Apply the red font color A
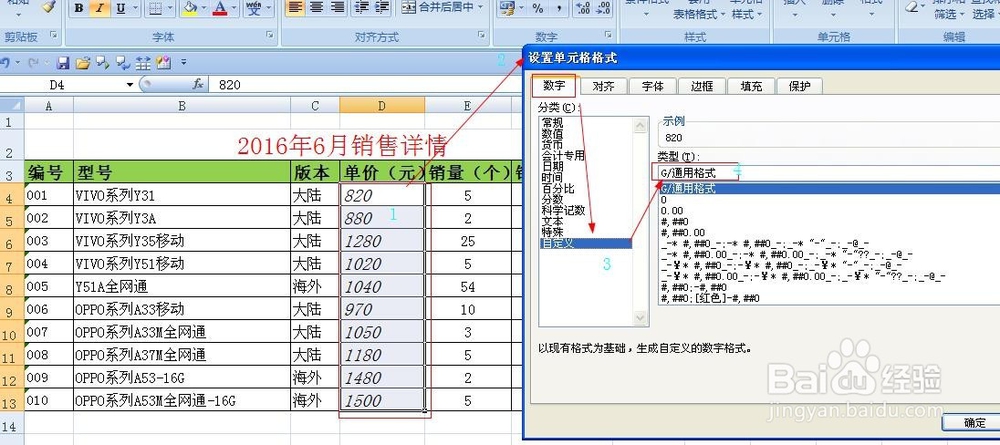Screen dimensions: 1000x445 pos(220,8)
